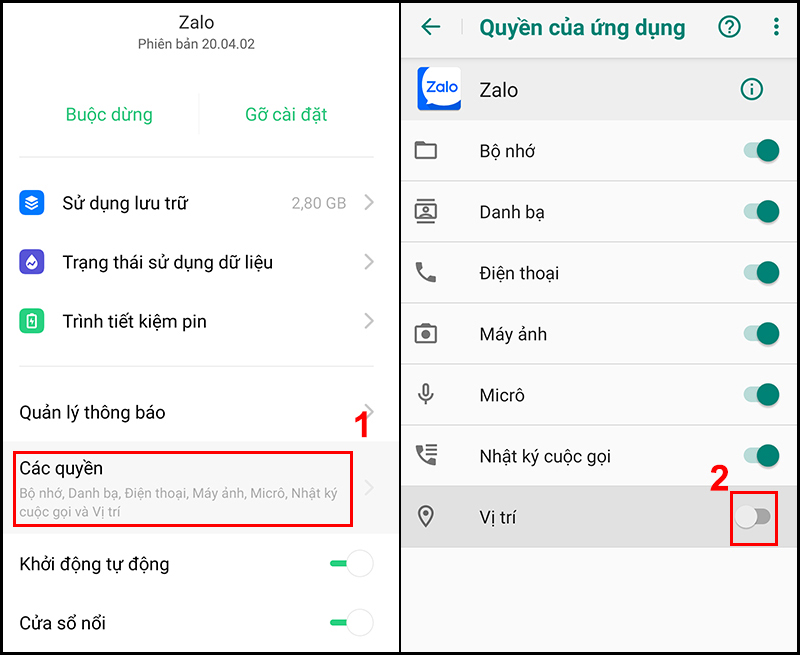Open help with the question mark icon
This screenshot has height=655, width=800.
[x=729, y=27]
